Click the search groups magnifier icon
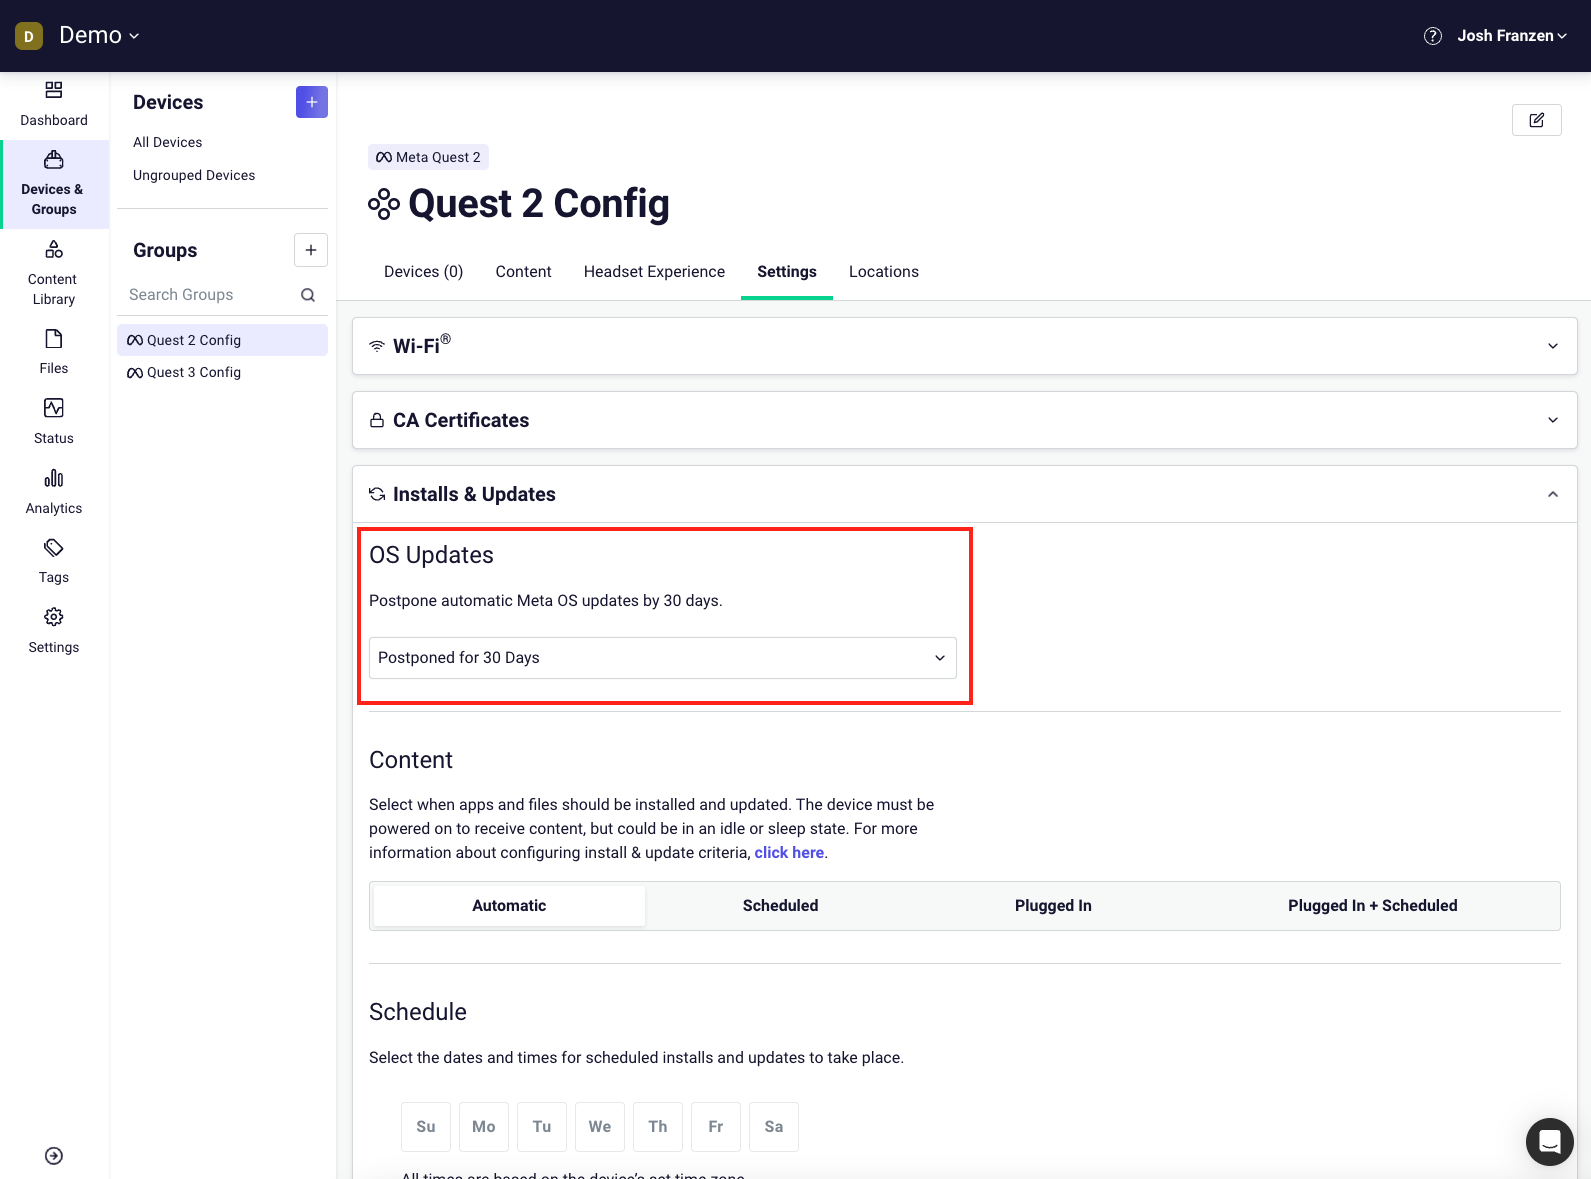This screenshot has height=1179, width=1591. [x=308, y=295]
